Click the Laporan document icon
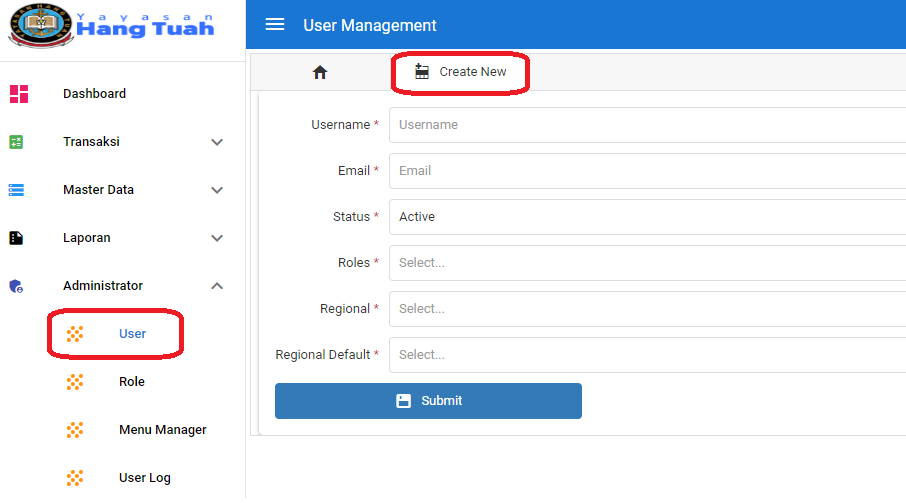Screen dimensions: 906x503 pos(16,238)
